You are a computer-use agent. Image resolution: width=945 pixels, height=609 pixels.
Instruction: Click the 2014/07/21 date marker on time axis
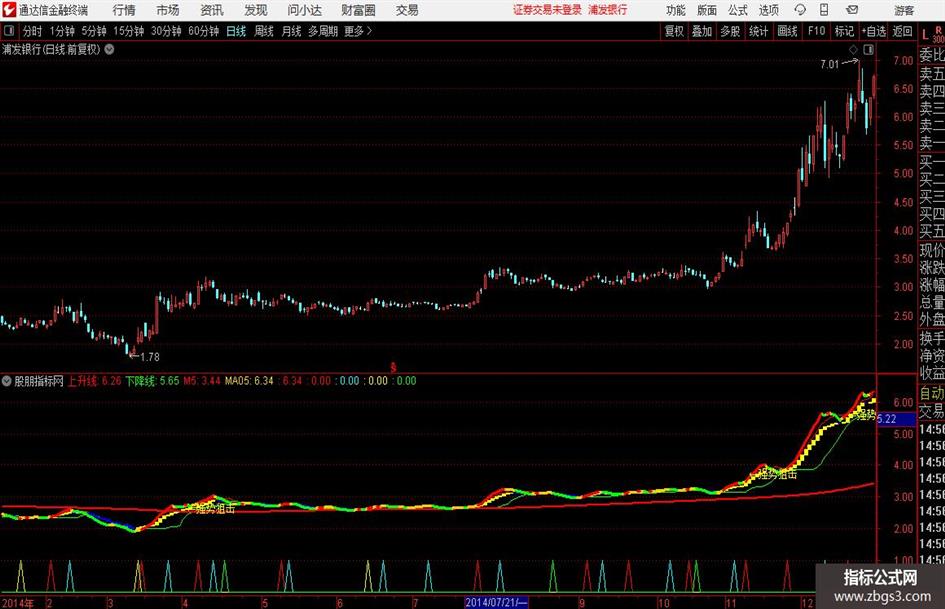tap(496, 602)
